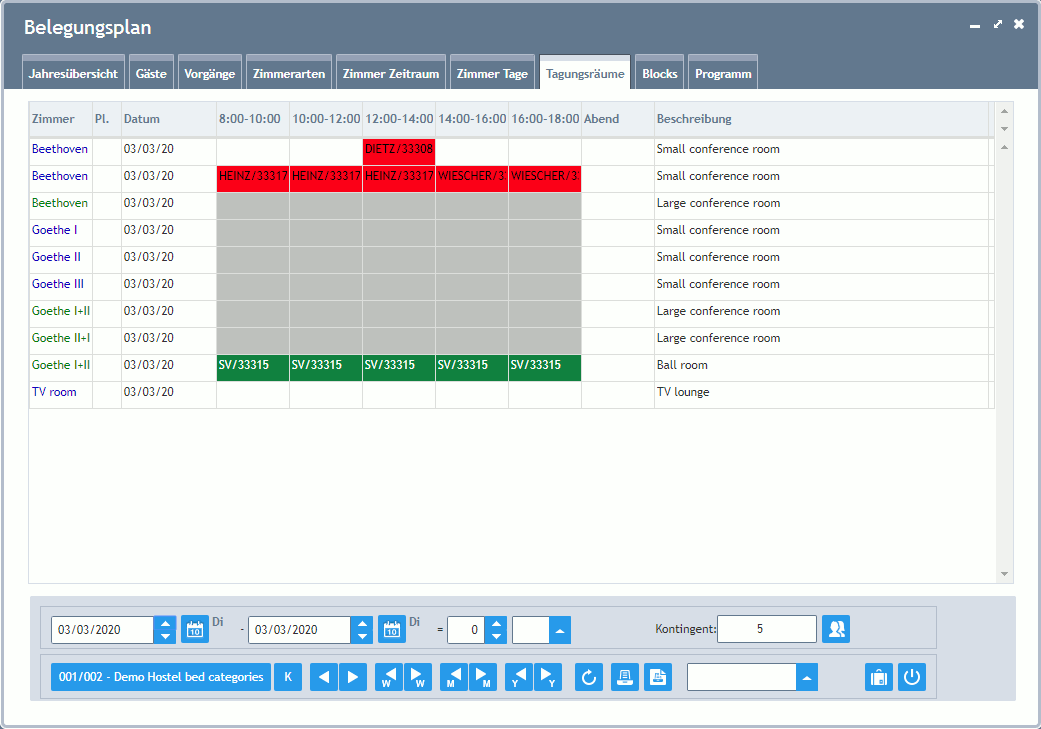Click the 'Goethe II' room link
The height and width of the screenshot is (729, 1041).
point(56,257)
